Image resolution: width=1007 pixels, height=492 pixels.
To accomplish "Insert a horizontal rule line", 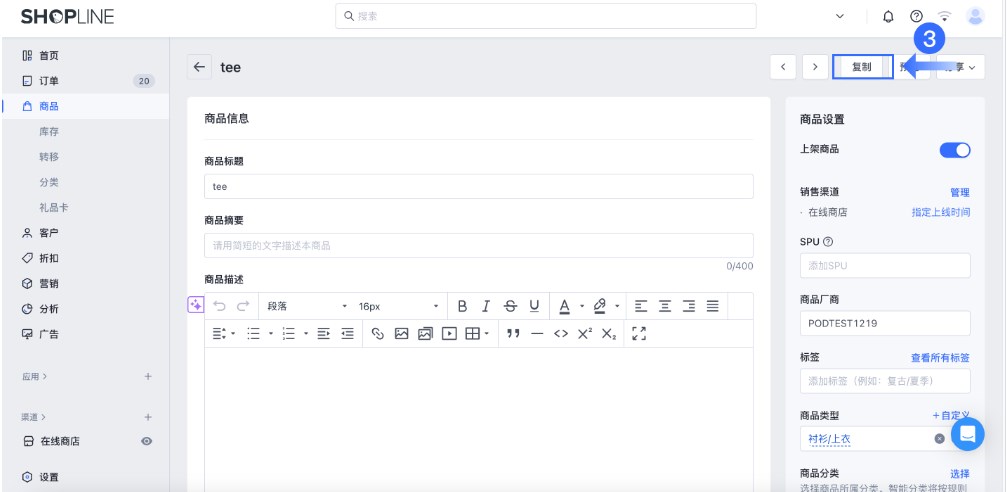I will click(537, 334).
